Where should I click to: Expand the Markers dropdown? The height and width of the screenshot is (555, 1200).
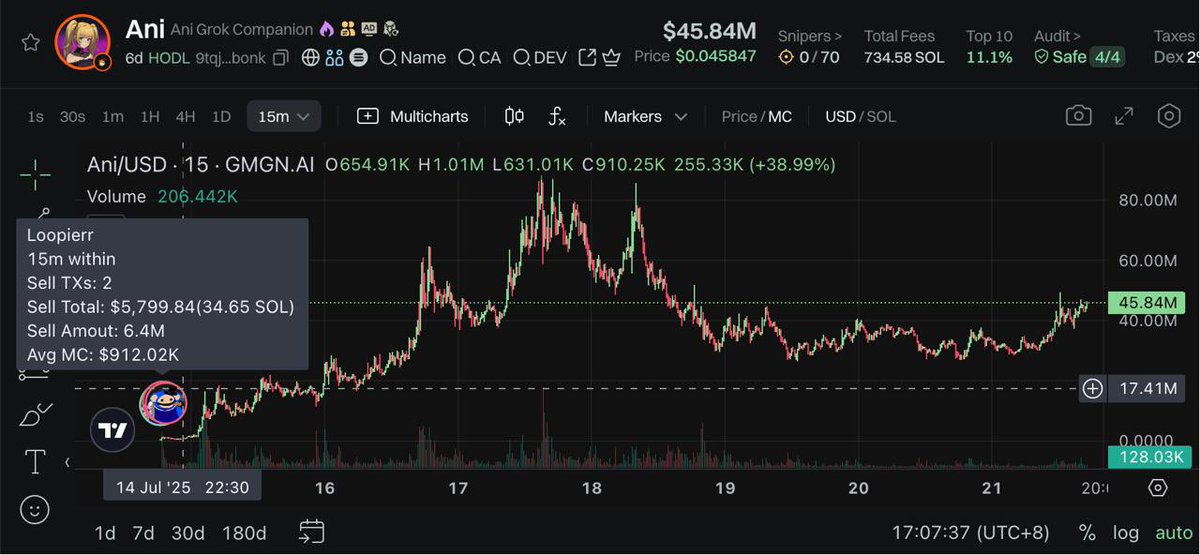[646, 117]
